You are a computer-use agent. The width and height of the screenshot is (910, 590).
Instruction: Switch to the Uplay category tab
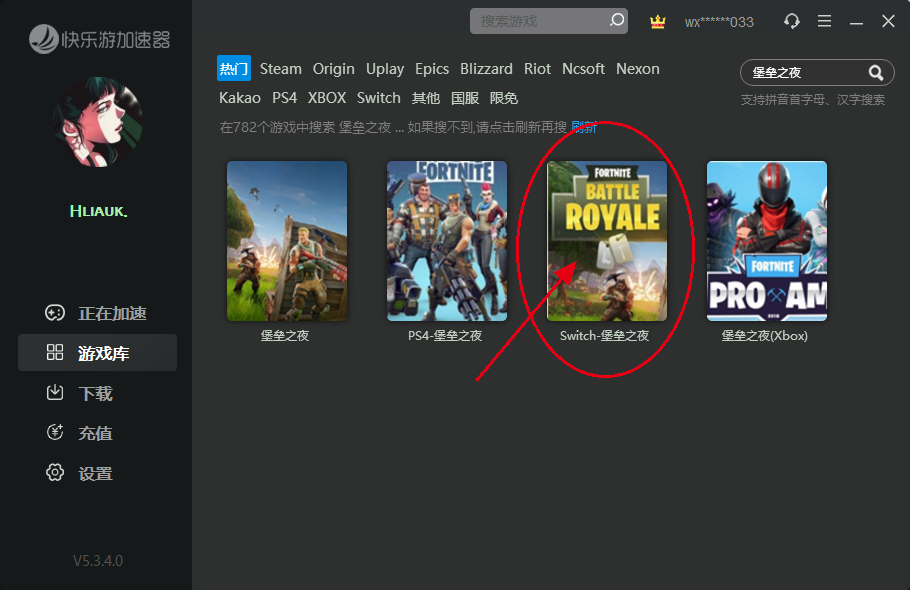[385, 69]
